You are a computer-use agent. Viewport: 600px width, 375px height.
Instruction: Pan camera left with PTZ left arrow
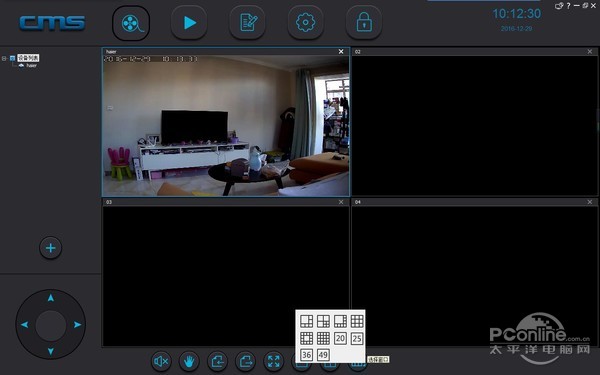pyautogui.click(x=24, y=324)
